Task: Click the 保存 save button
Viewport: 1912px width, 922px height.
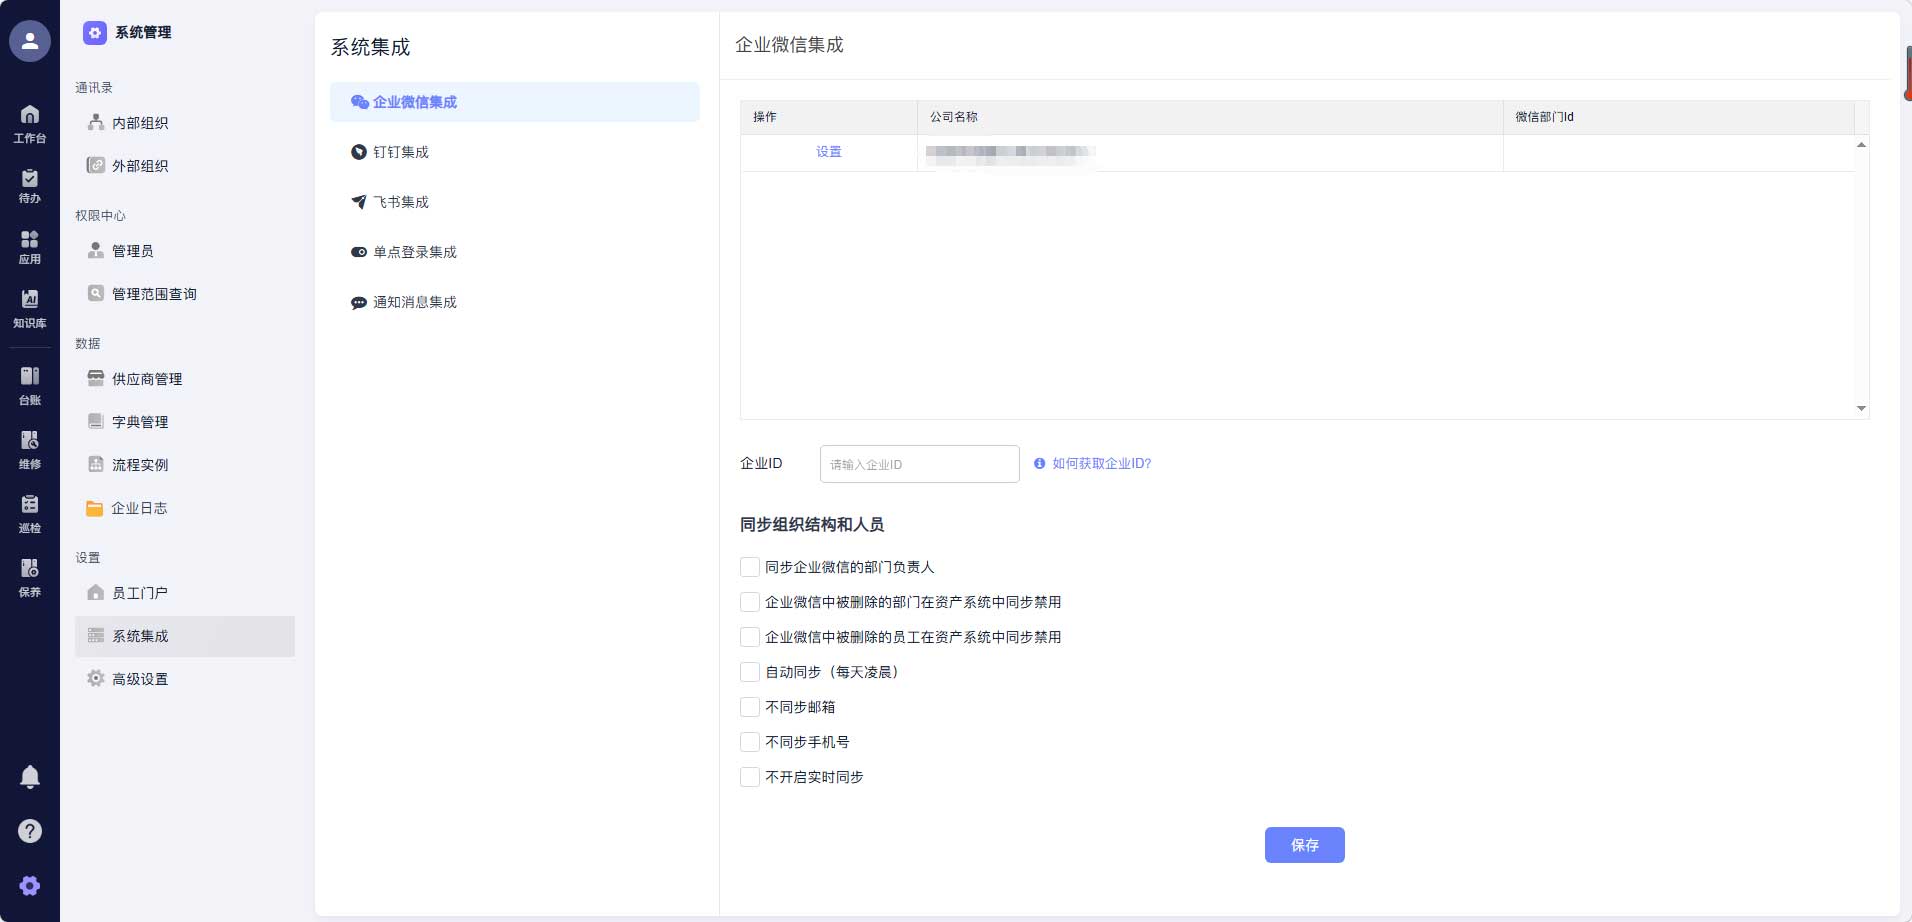Action: pyautogui.click(x=1304, y=844)
